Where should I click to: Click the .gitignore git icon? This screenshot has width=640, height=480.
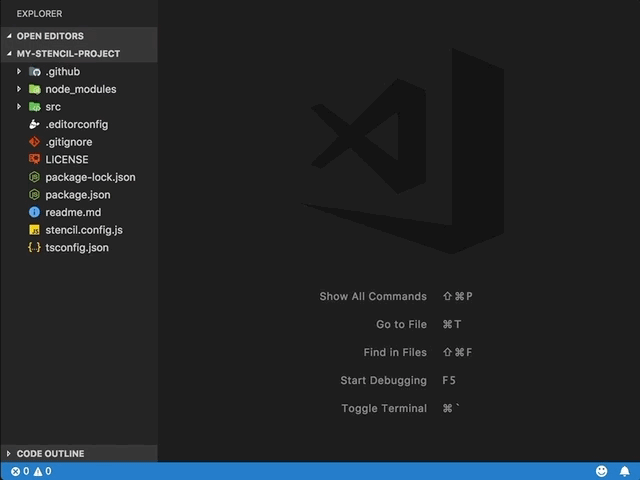pos(35,142)
